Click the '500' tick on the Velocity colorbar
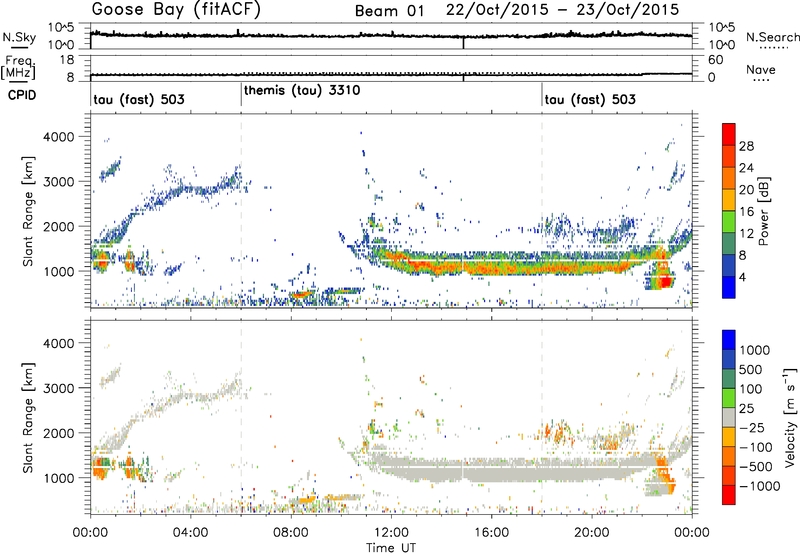800x554 pixels. 753,369
